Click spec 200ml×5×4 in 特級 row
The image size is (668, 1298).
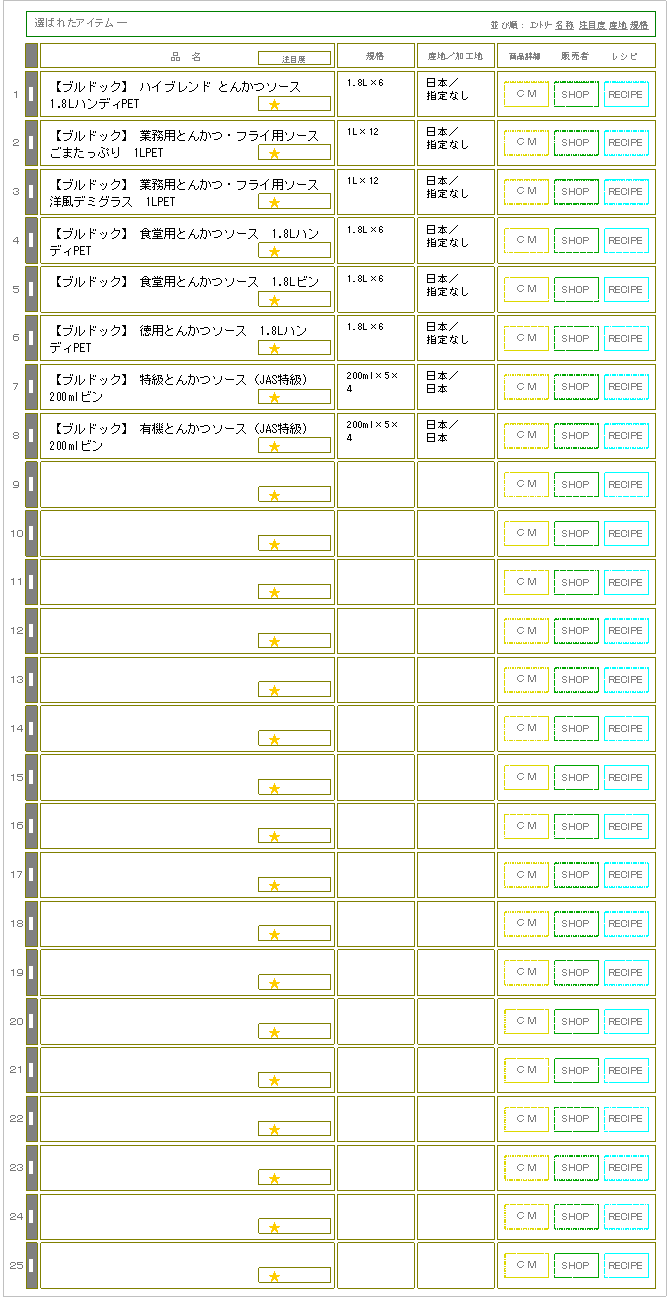click(372, 381)
